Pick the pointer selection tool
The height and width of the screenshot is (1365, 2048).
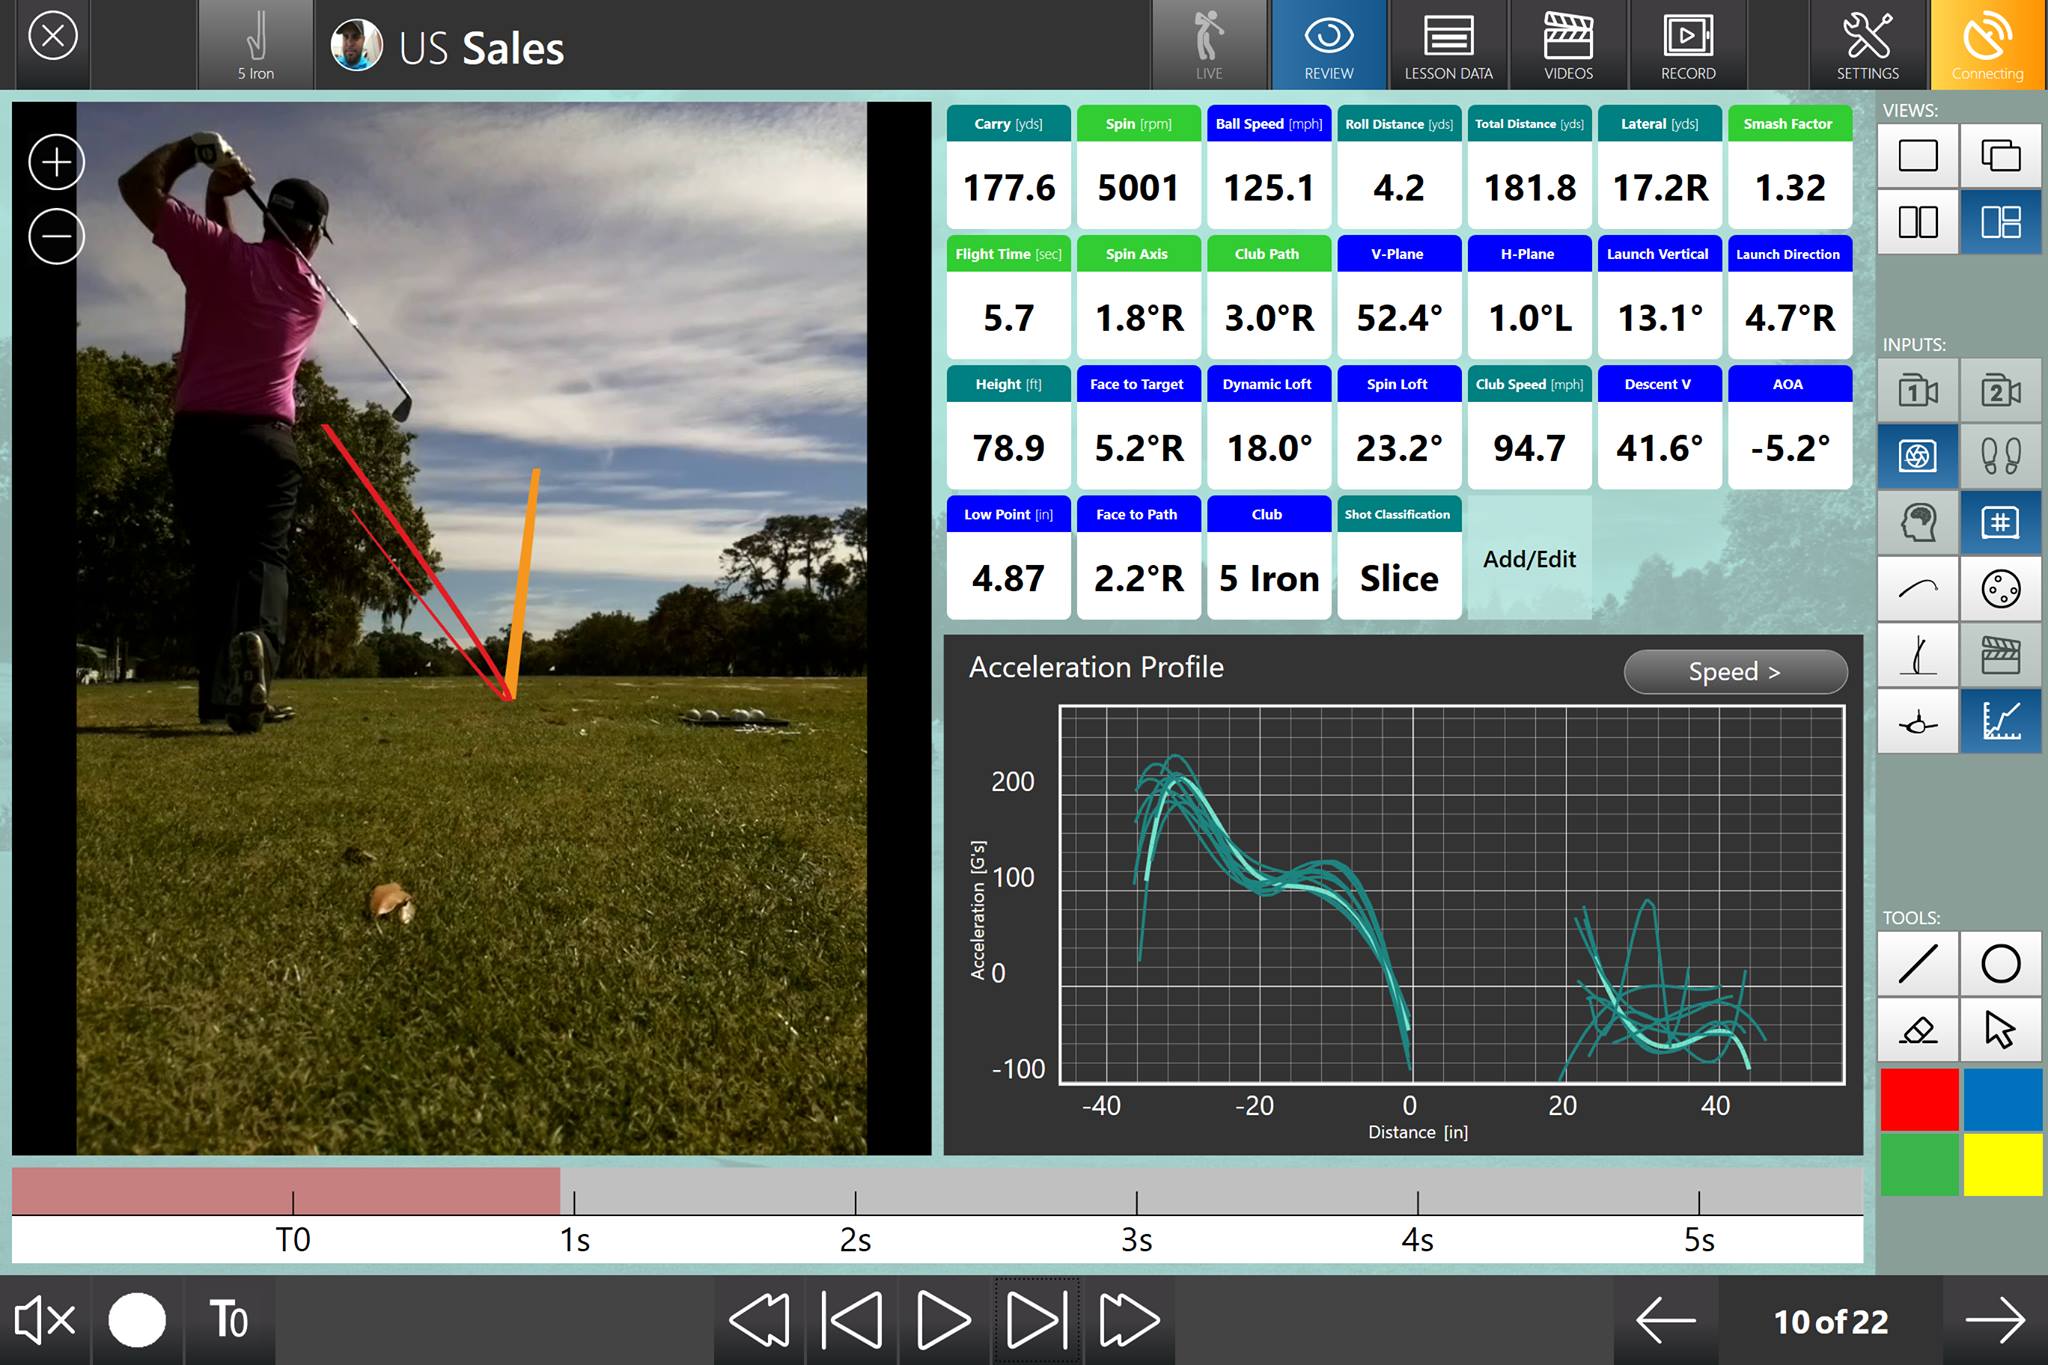2000,1030
